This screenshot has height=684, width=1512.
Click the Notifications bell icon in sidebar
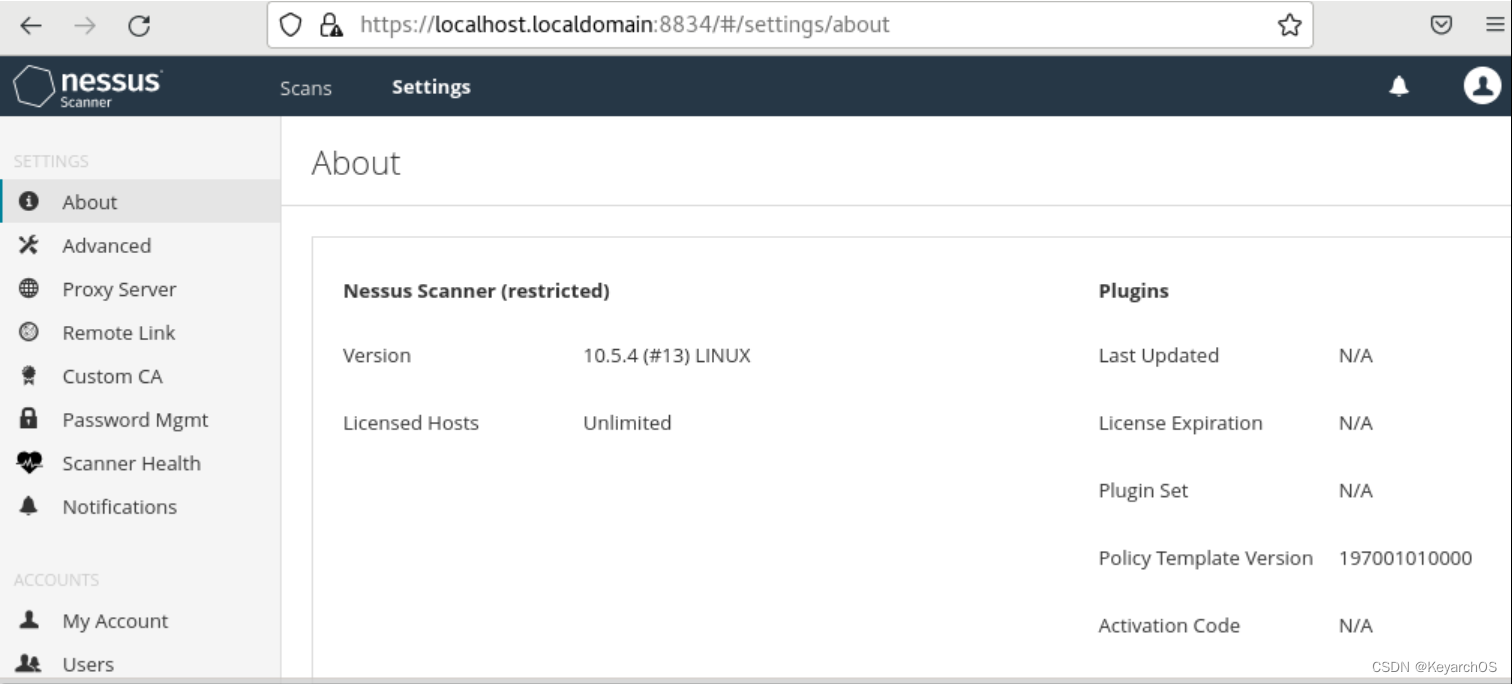29,506
